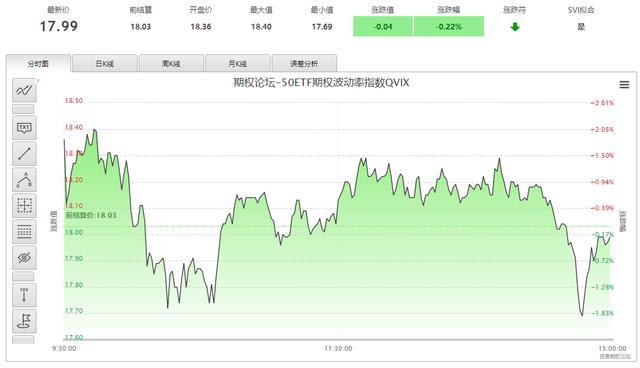
Task: Select the TXT label annotation tool
Action: [24, 128]
